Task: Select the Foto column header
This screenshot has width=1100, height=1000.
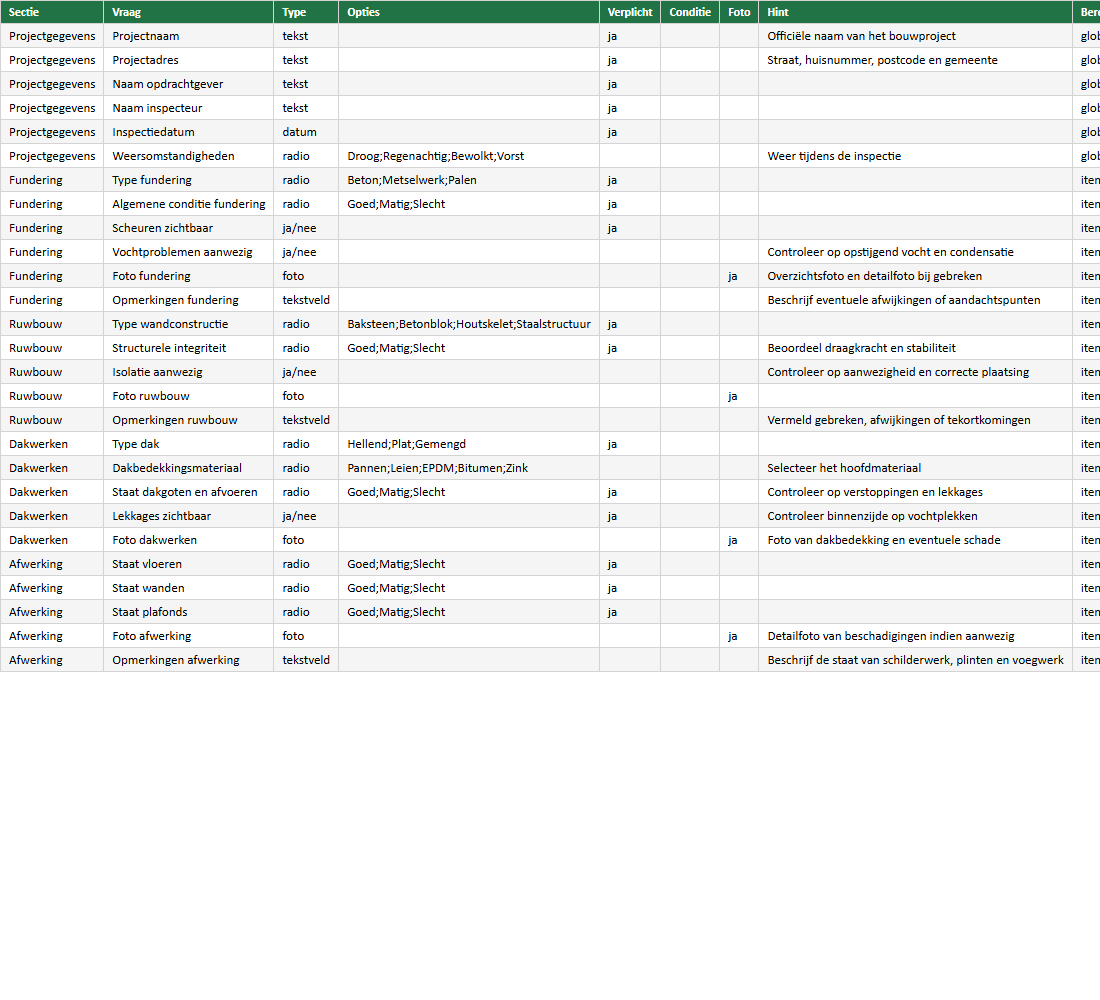Action: click(738, 11)
